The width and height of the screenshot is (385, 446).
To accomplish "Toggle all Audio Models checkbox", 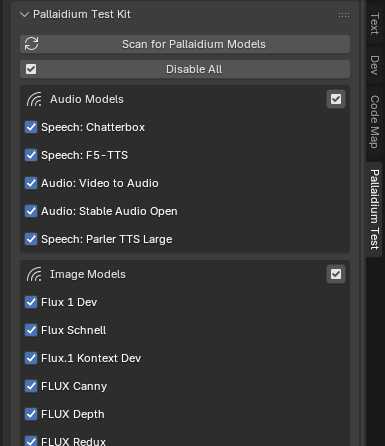I will pyautogui.click(x=336, y=99).
